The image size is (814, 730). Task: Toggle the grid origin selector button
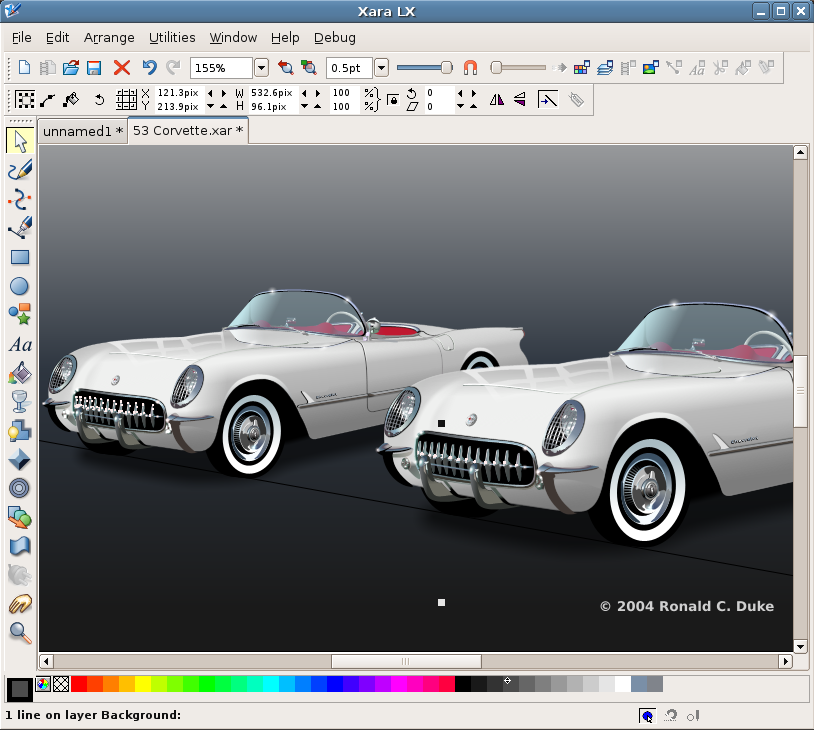(x=126, y=99)
